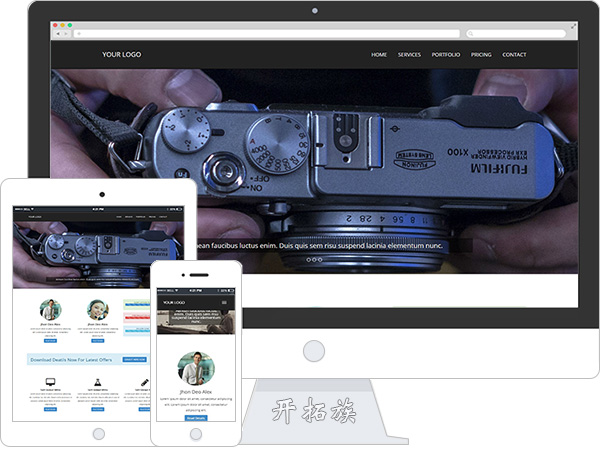
Task: Tap the tablet's home button
Action: 99,434
